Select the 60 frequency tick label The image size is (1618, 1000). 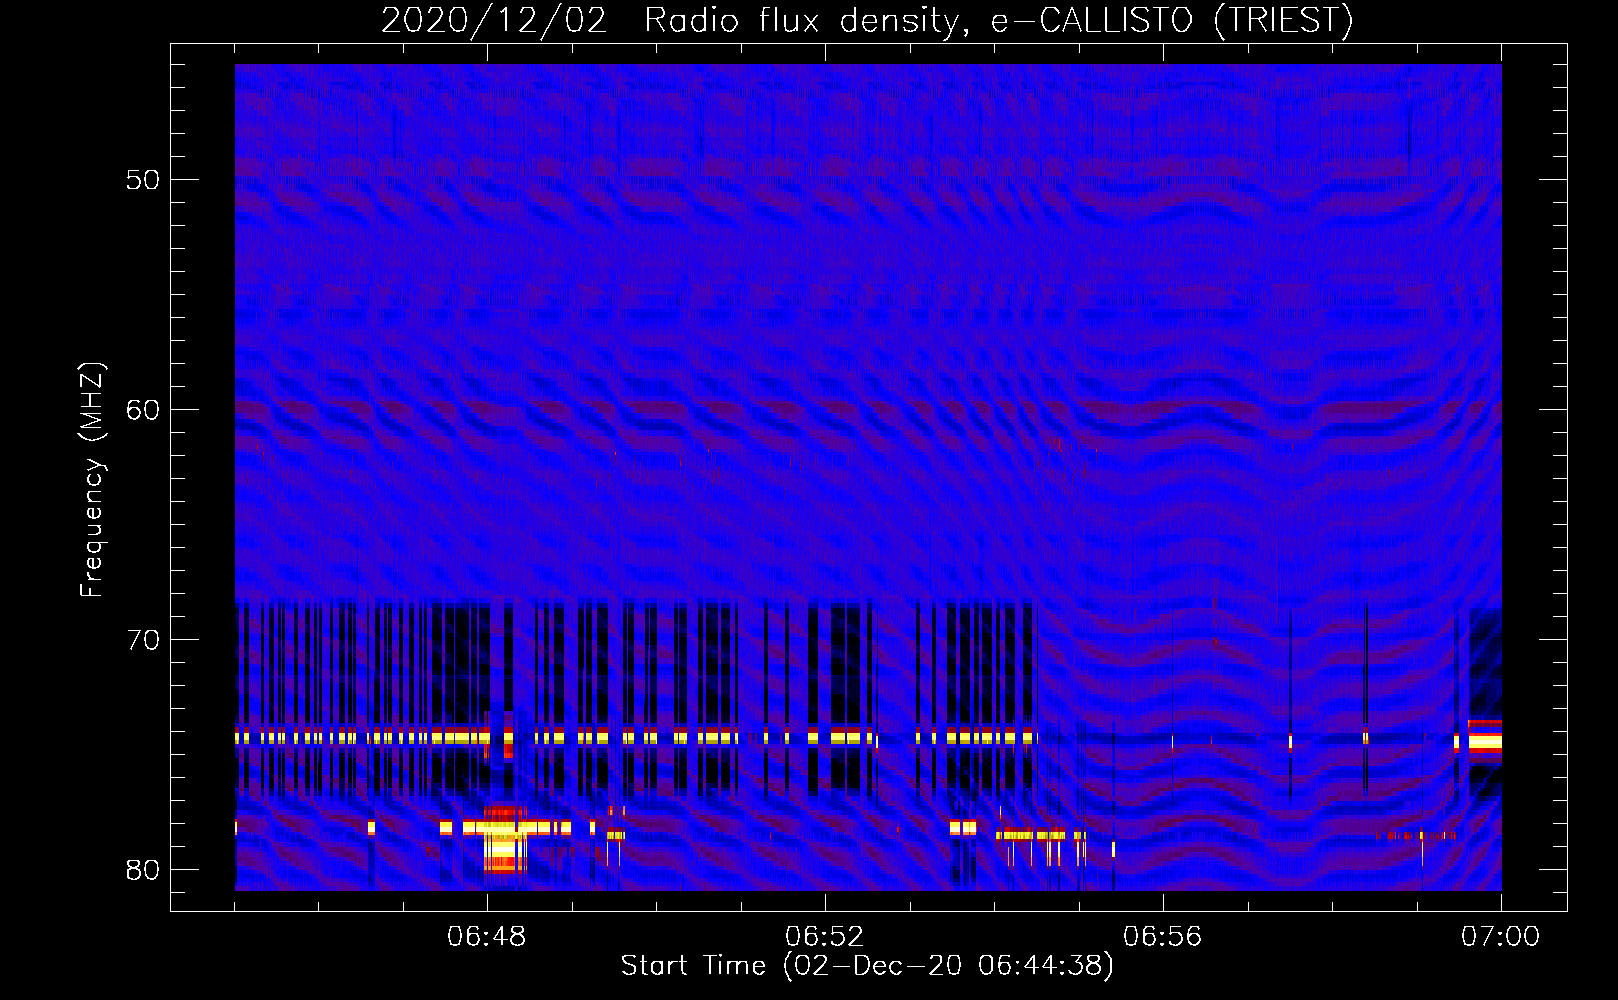143,410
